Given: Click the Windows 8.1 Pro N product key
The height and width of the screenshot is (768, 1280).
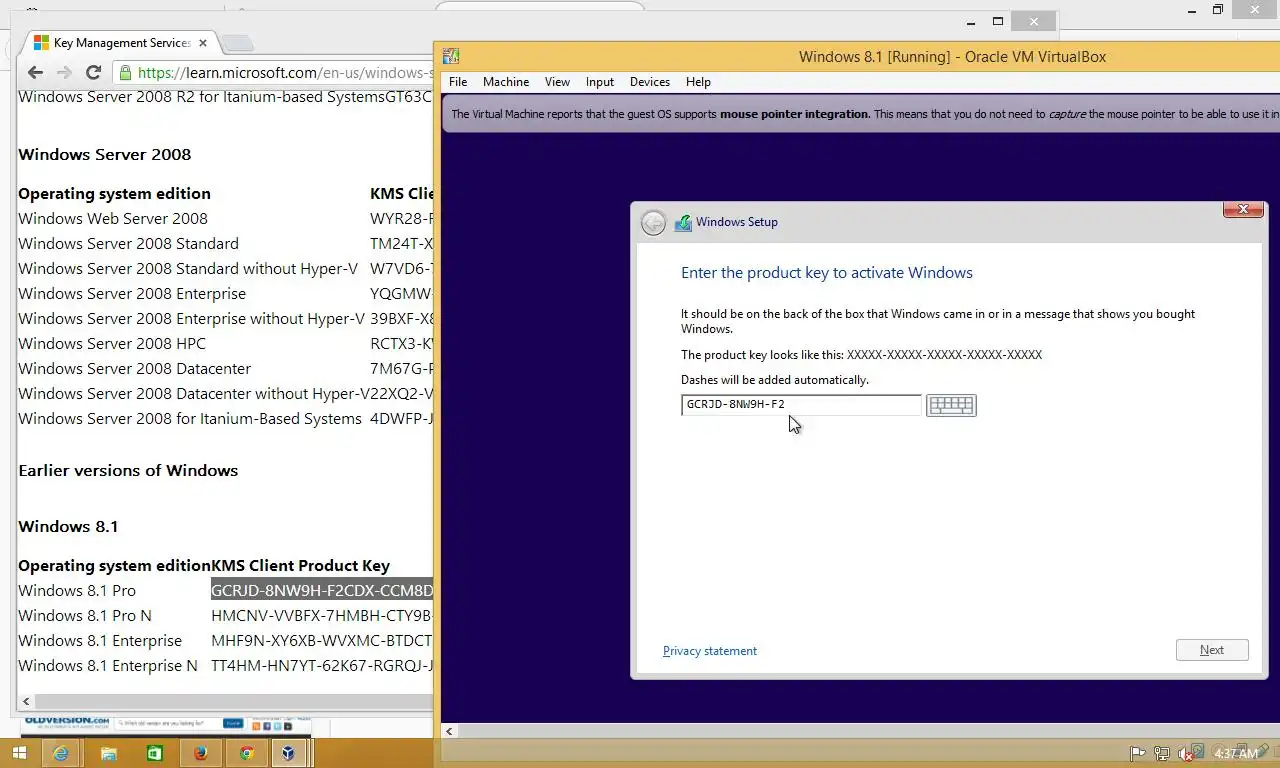Looking at the screenshot, I should point(322,615).
